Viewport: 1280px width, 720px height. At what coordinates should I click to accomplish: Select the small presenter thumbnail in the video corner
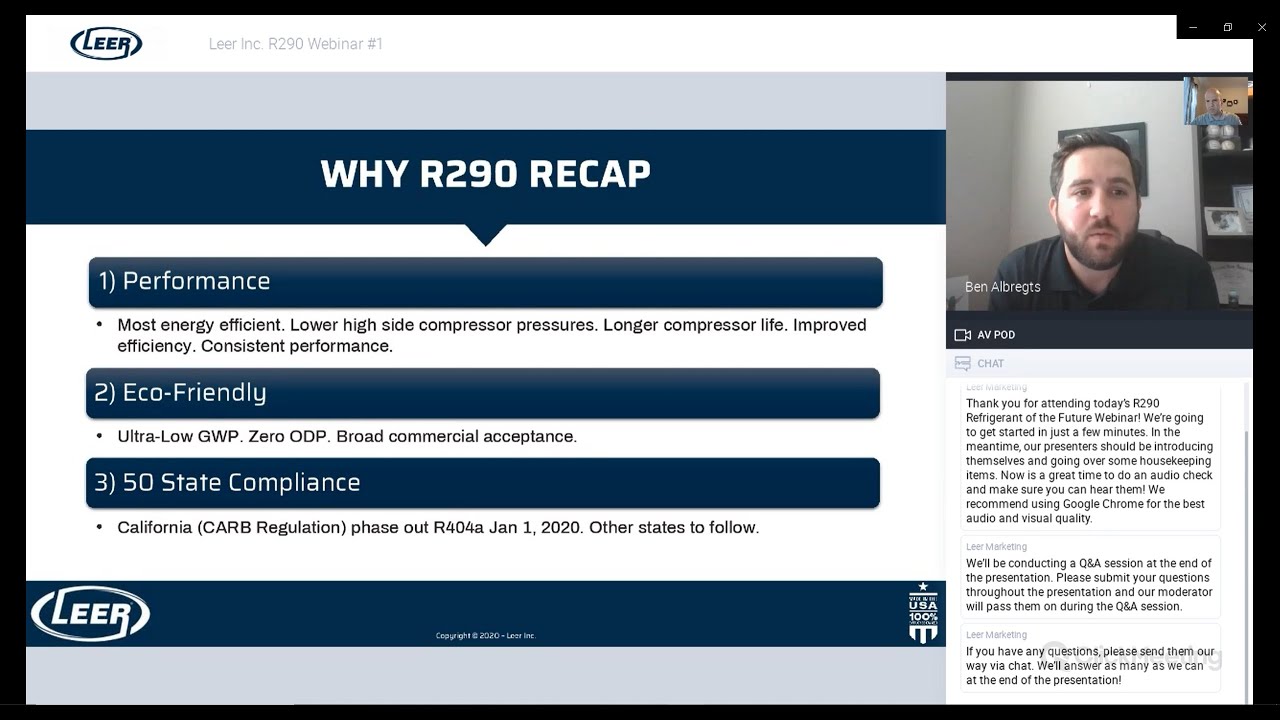[1216, 101]
